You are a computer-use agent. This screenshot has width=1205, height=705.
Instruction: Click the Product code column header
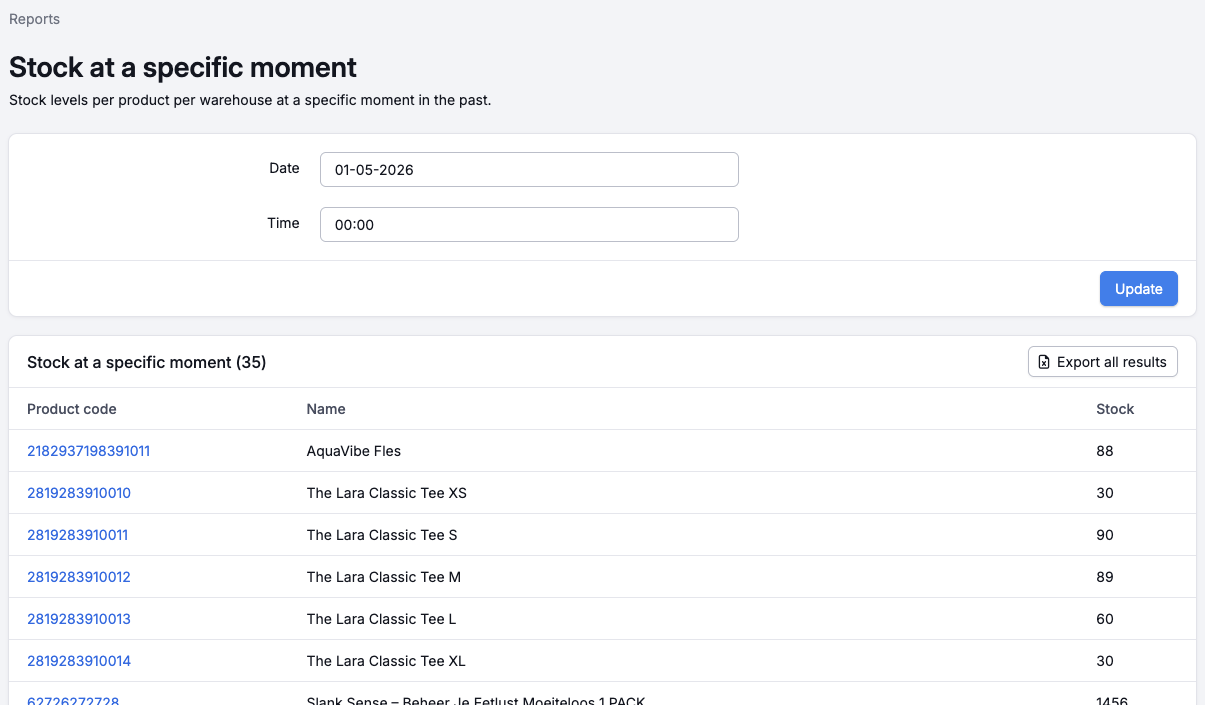(72, 409)
